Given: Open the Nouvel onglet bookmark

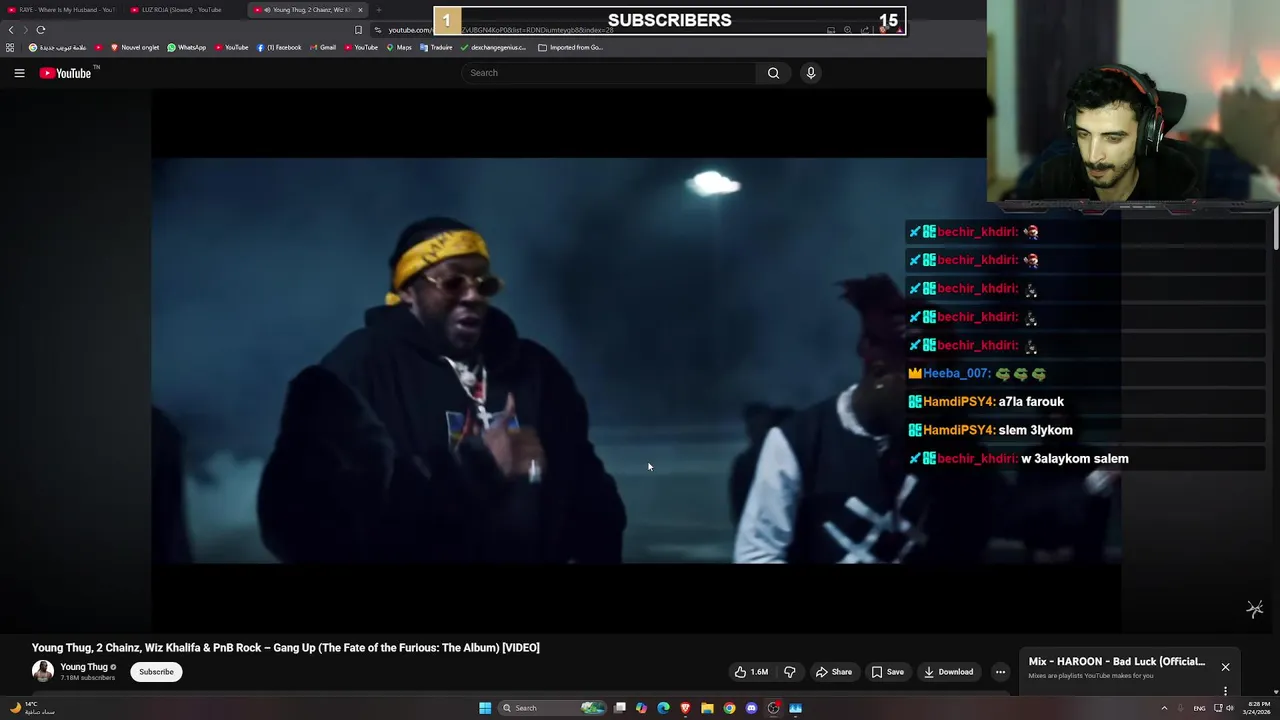Looking at the screenshot, I should [x=134, y=47].
